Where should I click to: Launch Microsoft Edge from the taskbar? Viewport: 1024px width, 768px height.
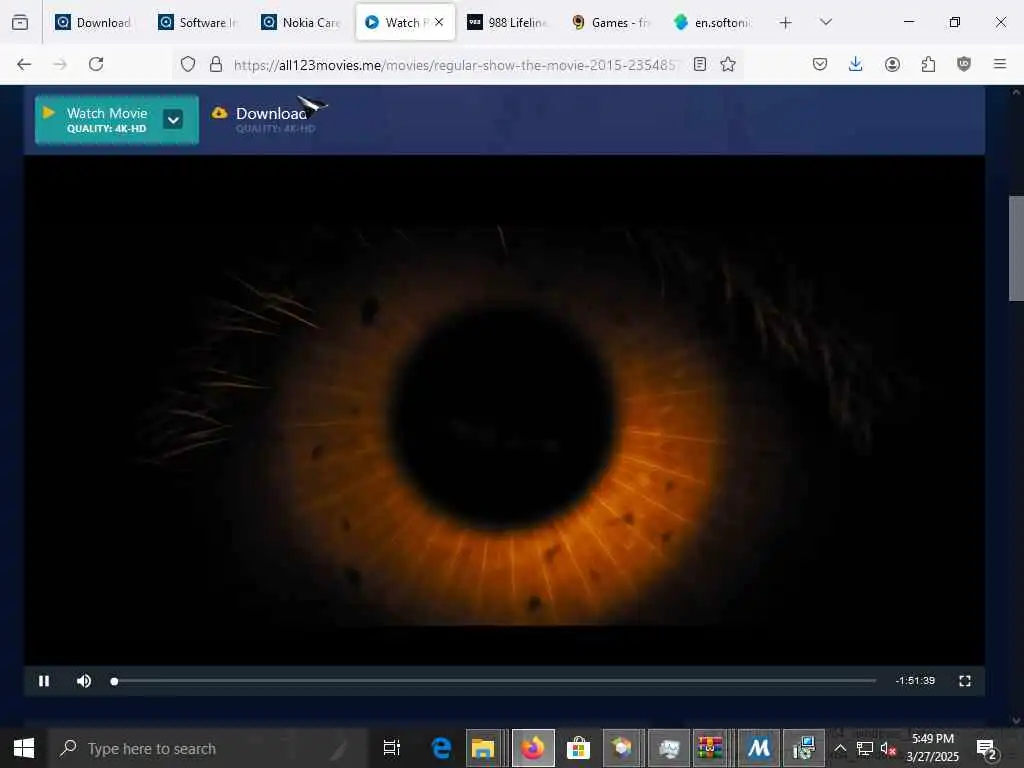pyautogui.click(x=441, y=748)
